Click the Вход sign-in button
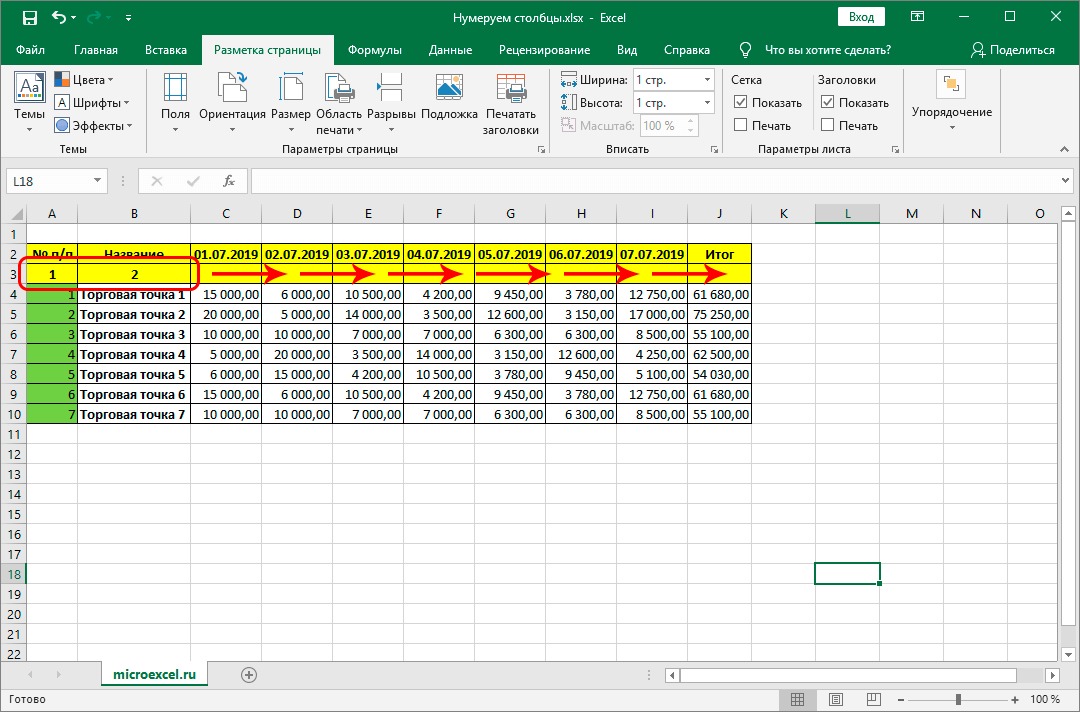1080x712 pixels. pos(861,17)
